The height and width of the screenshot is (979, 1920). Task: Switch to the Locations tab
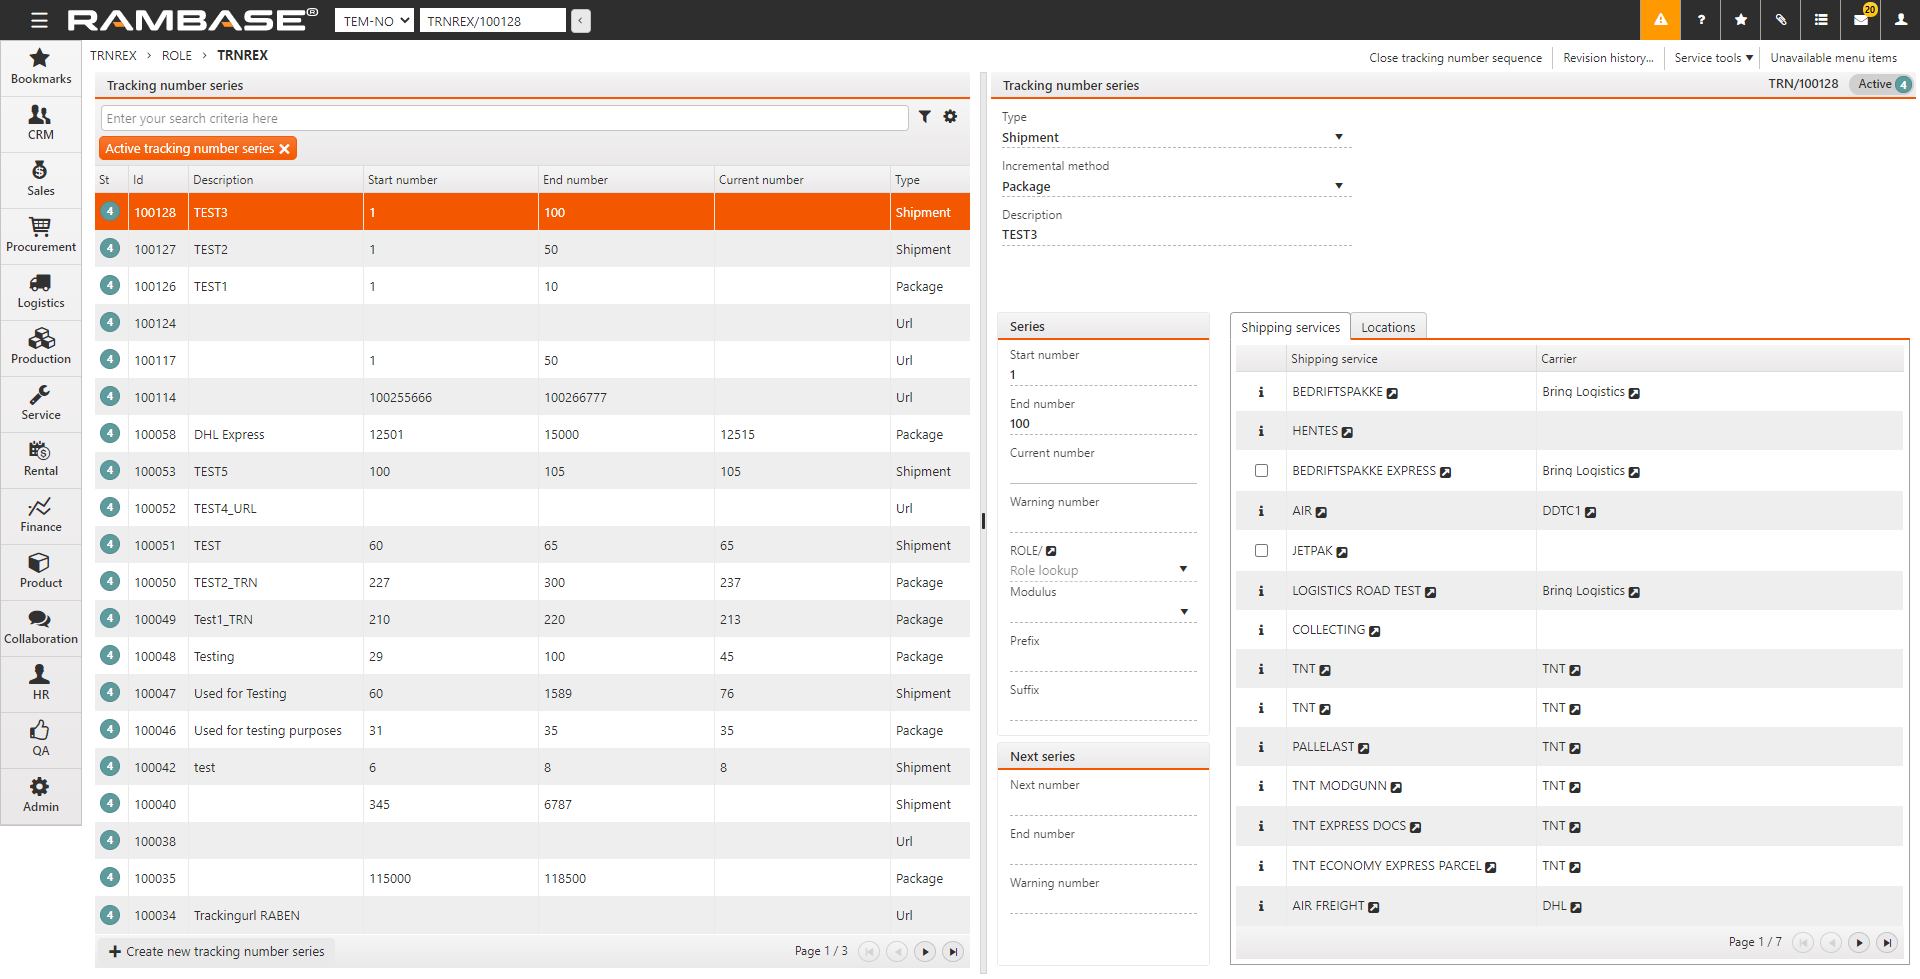1387,327
